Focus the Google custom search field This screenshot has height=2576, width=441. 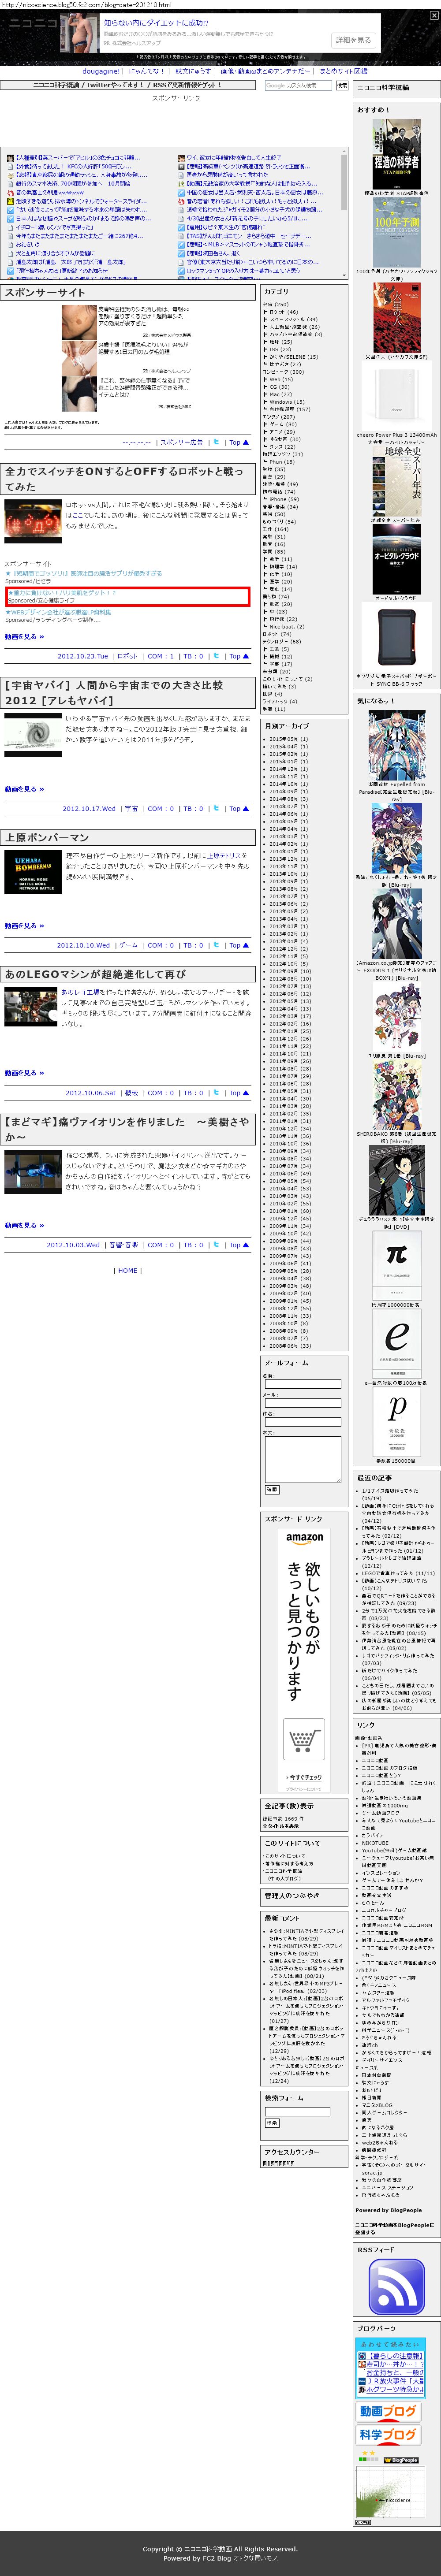pyautogui.click(x=298, y=86)
